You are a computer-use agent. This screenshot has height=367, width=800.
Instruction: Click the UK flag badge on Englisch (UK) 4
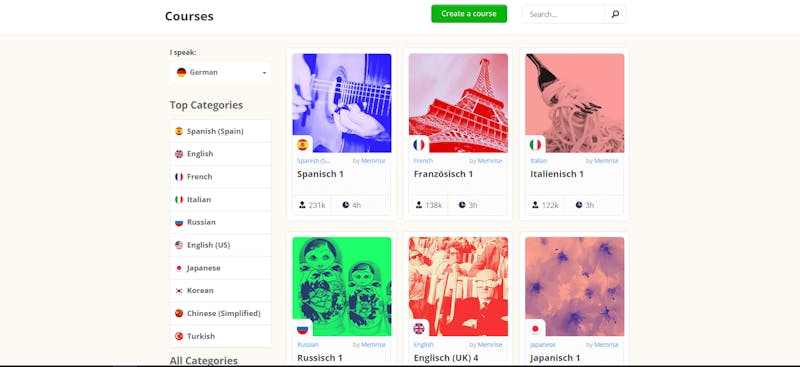coord(419,329)
